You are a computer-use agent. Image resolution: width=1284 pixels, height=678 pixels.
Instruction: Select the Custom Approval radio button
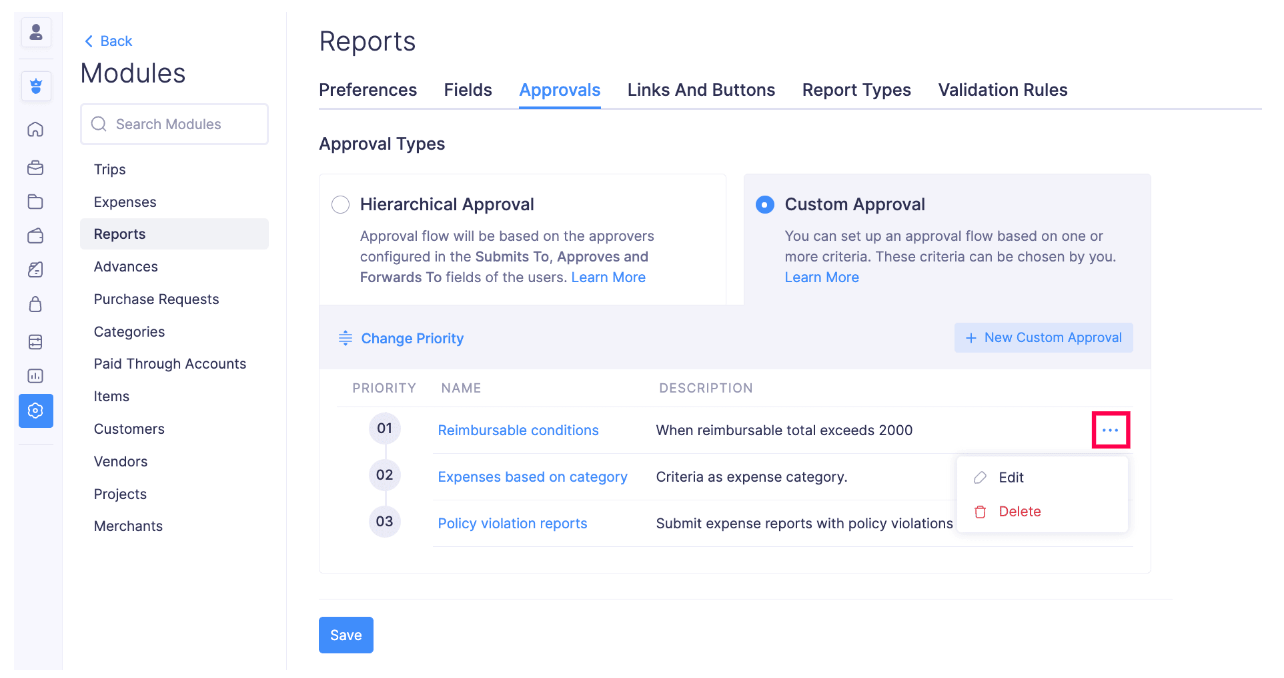(x=765, y=205)
